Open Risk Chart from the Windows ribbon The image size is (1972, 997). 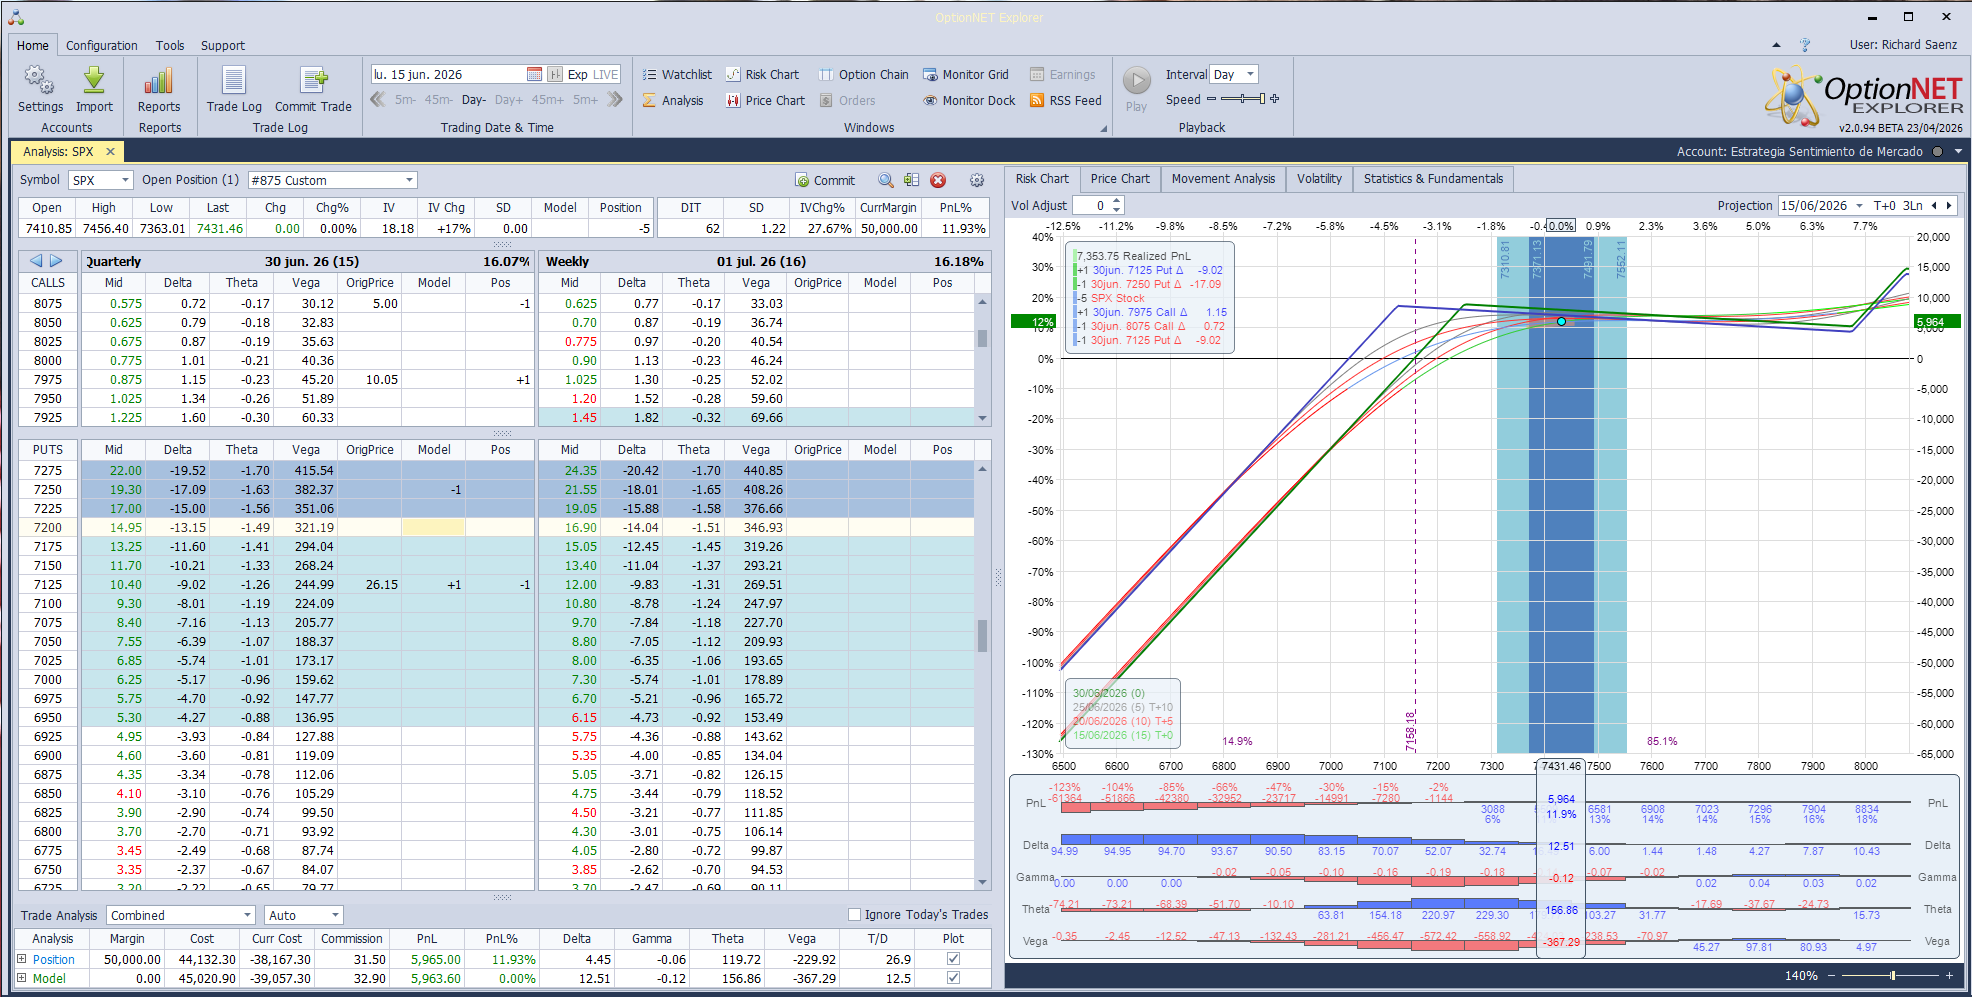[762, 74]
